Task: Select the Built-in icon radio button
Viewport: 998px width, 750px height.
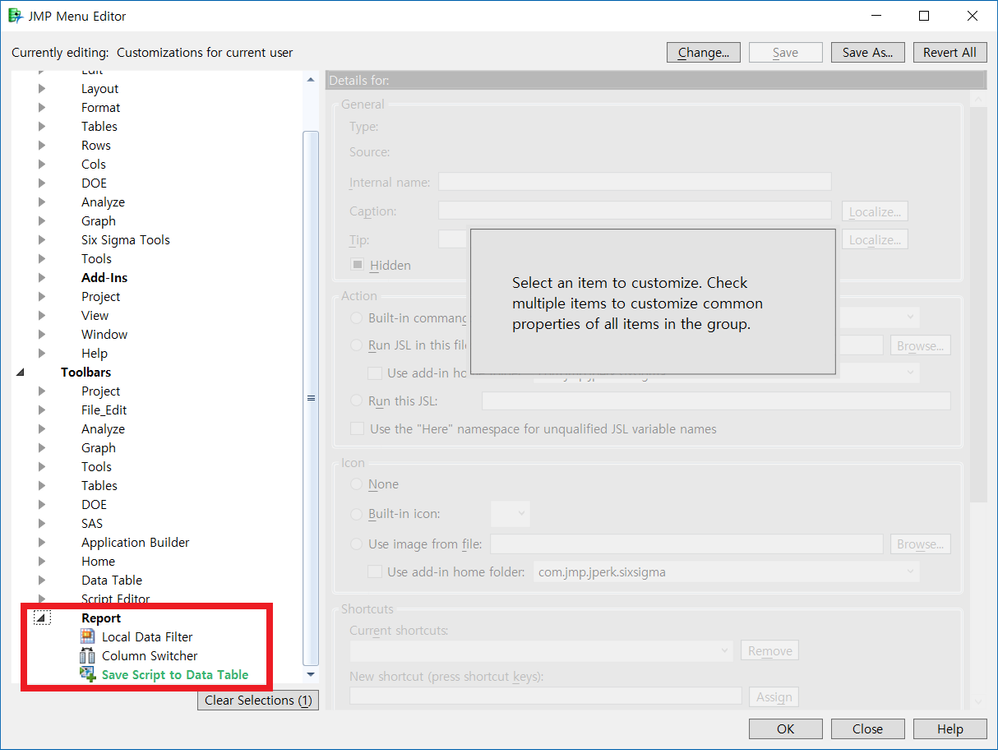Action: (356, 514)
